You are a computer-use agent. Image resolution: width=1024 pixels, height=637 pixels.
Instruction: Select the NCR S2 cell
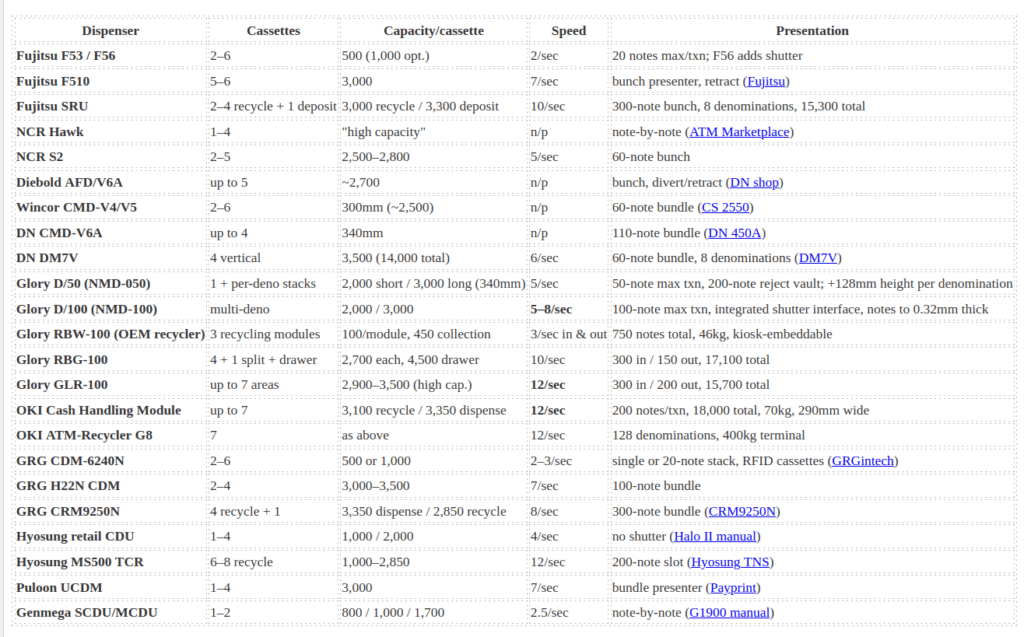click(x=110, y=157)
